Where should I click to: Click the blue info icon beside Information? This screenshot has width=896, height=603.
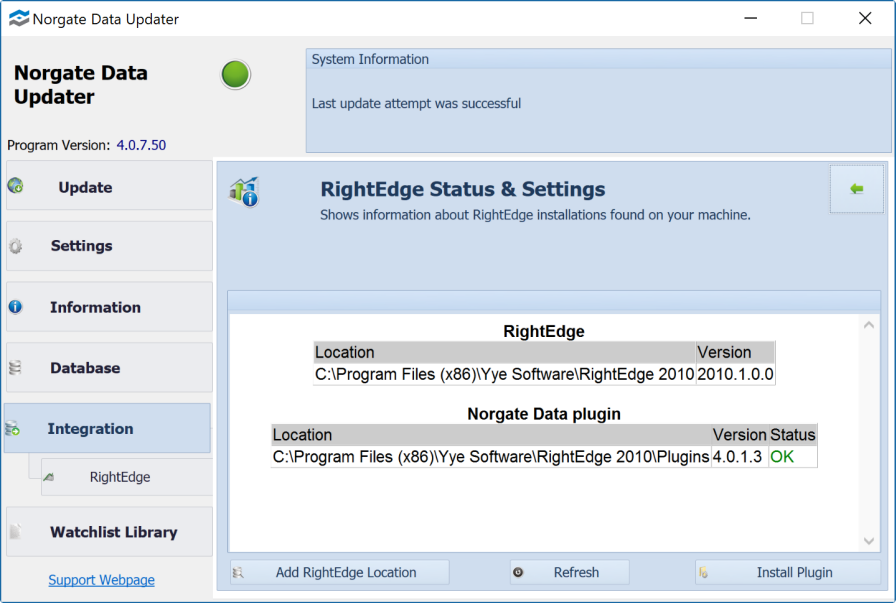tap(16, 307)
